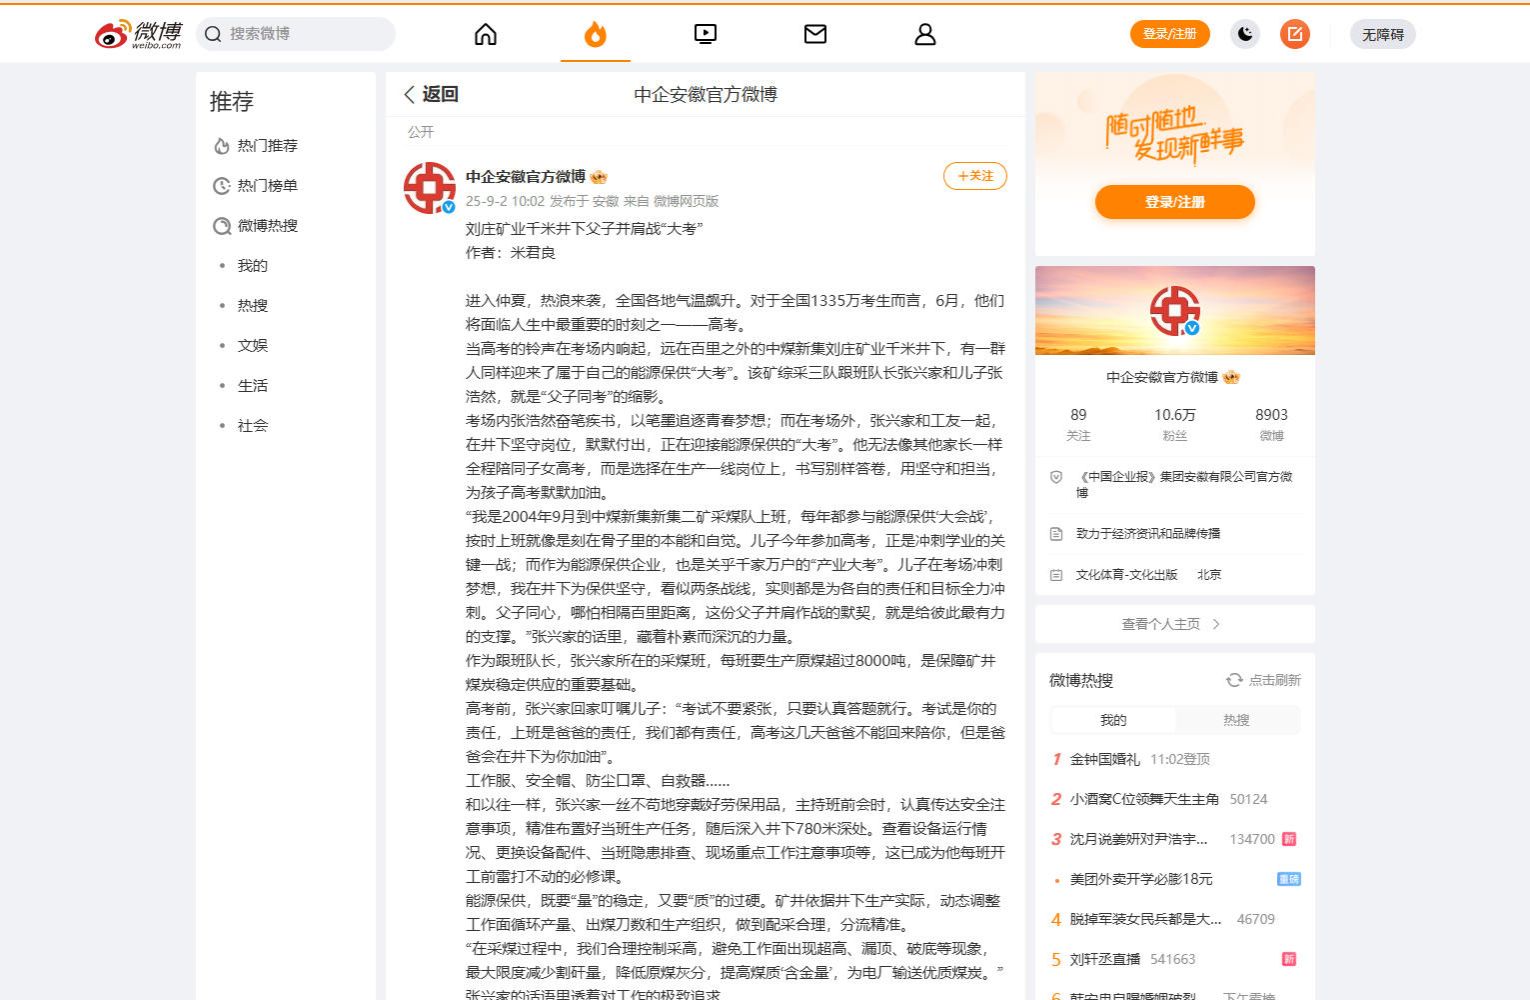Click the post author's avatar

click(x=429, y=187)
